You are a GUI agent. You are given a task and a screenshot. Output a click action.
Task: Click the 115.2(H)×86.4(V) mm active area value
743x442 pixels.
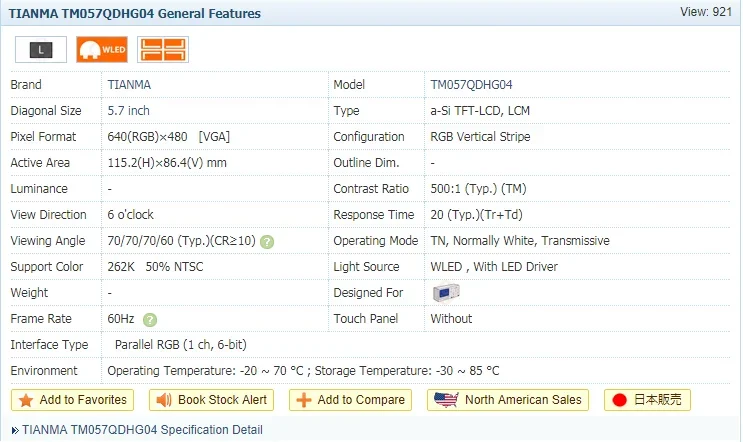tap(167, 163)
